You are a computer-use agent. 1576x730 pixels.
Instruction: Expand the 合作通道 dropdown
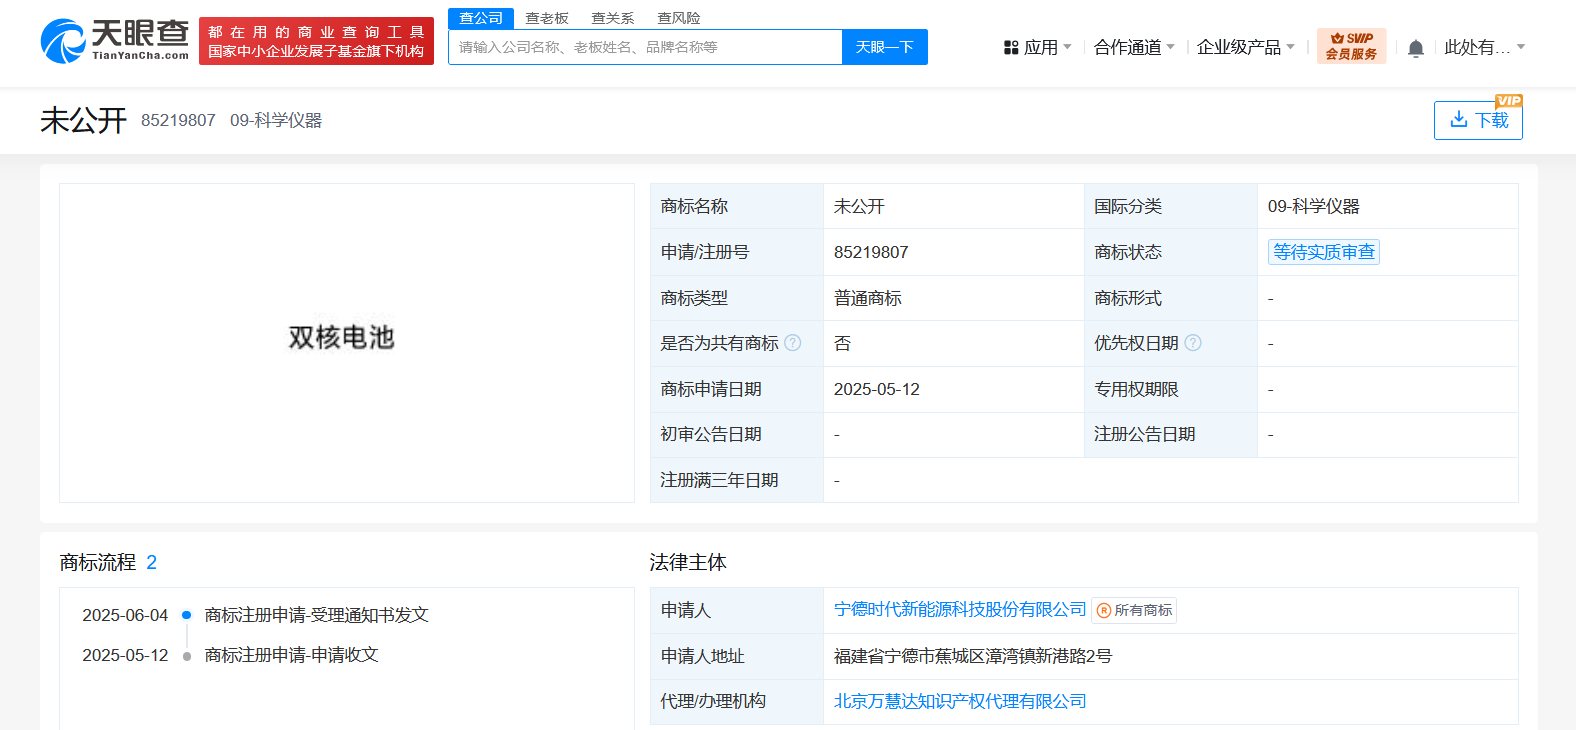click(x=1134, y=47)
